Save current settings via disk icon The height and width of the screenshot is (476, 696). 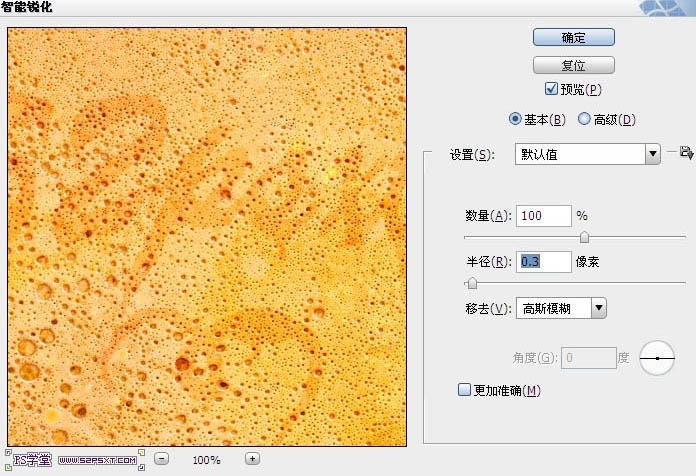pyautogui.click(x=686, y=153)
